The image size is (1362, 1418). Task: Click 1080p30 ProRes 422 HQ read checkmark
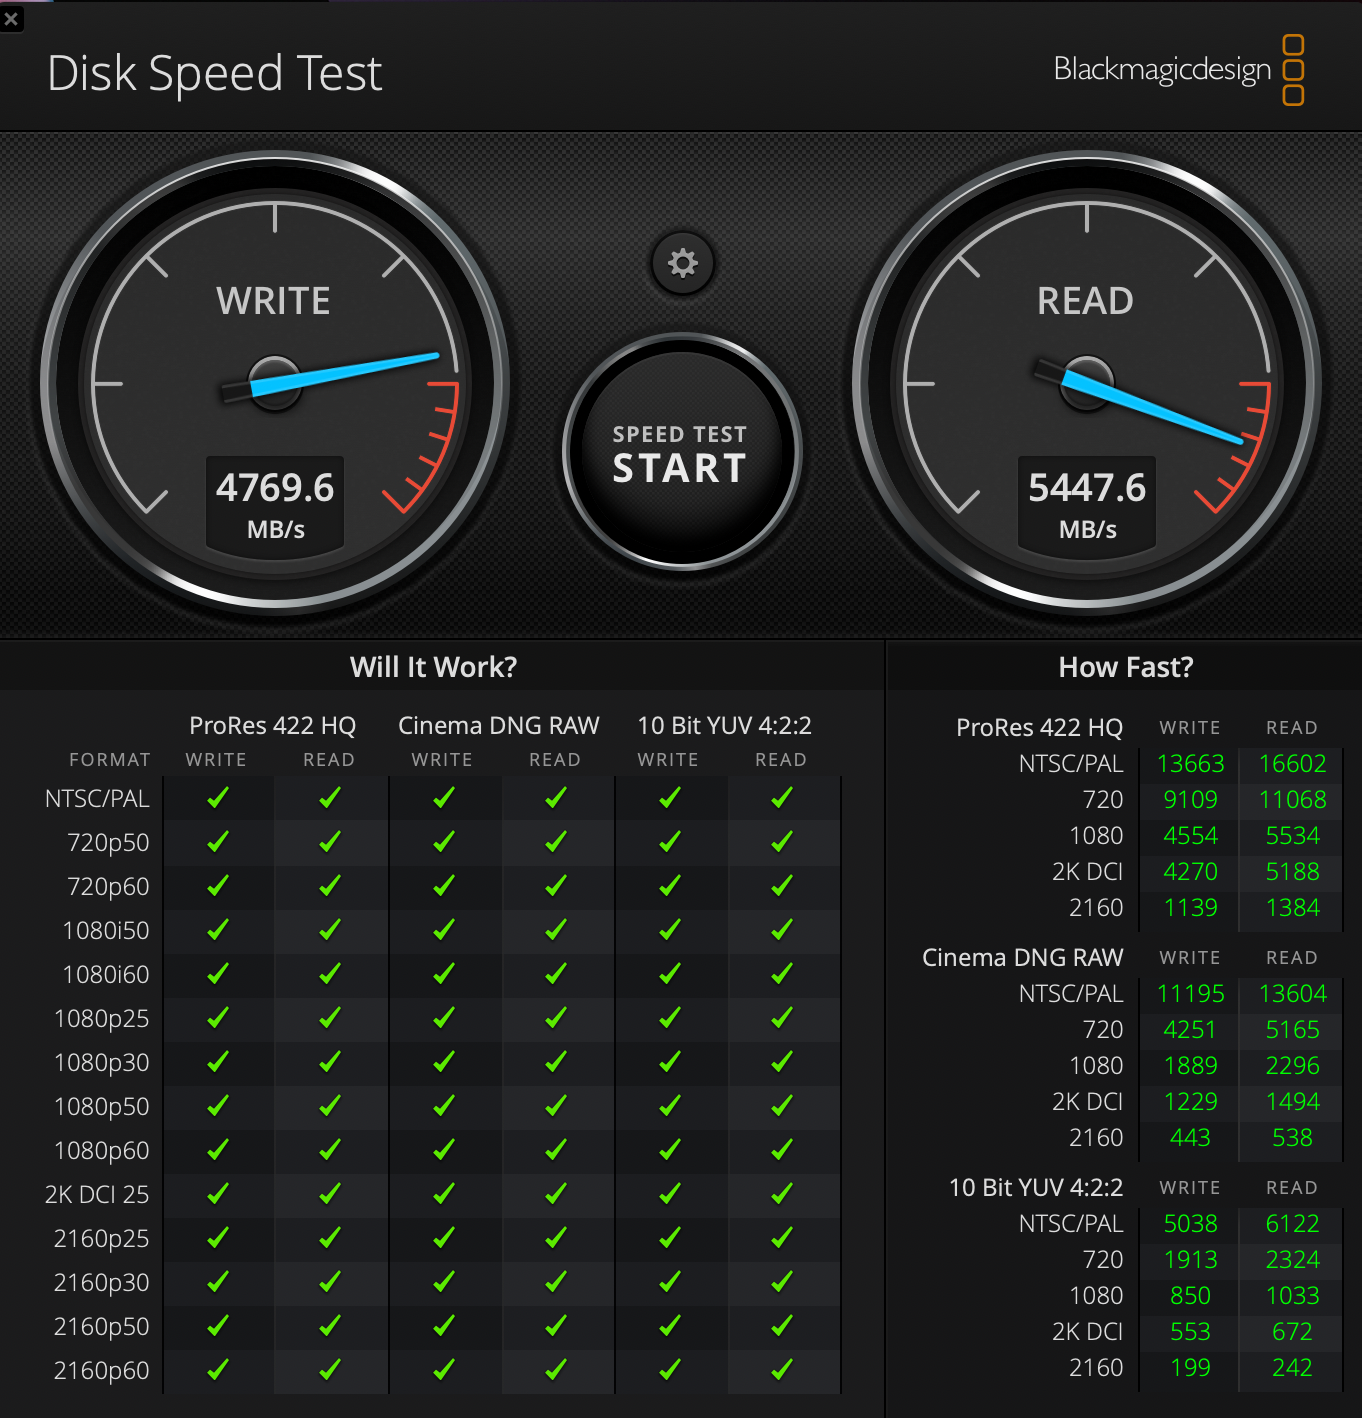coord(329,1061)
